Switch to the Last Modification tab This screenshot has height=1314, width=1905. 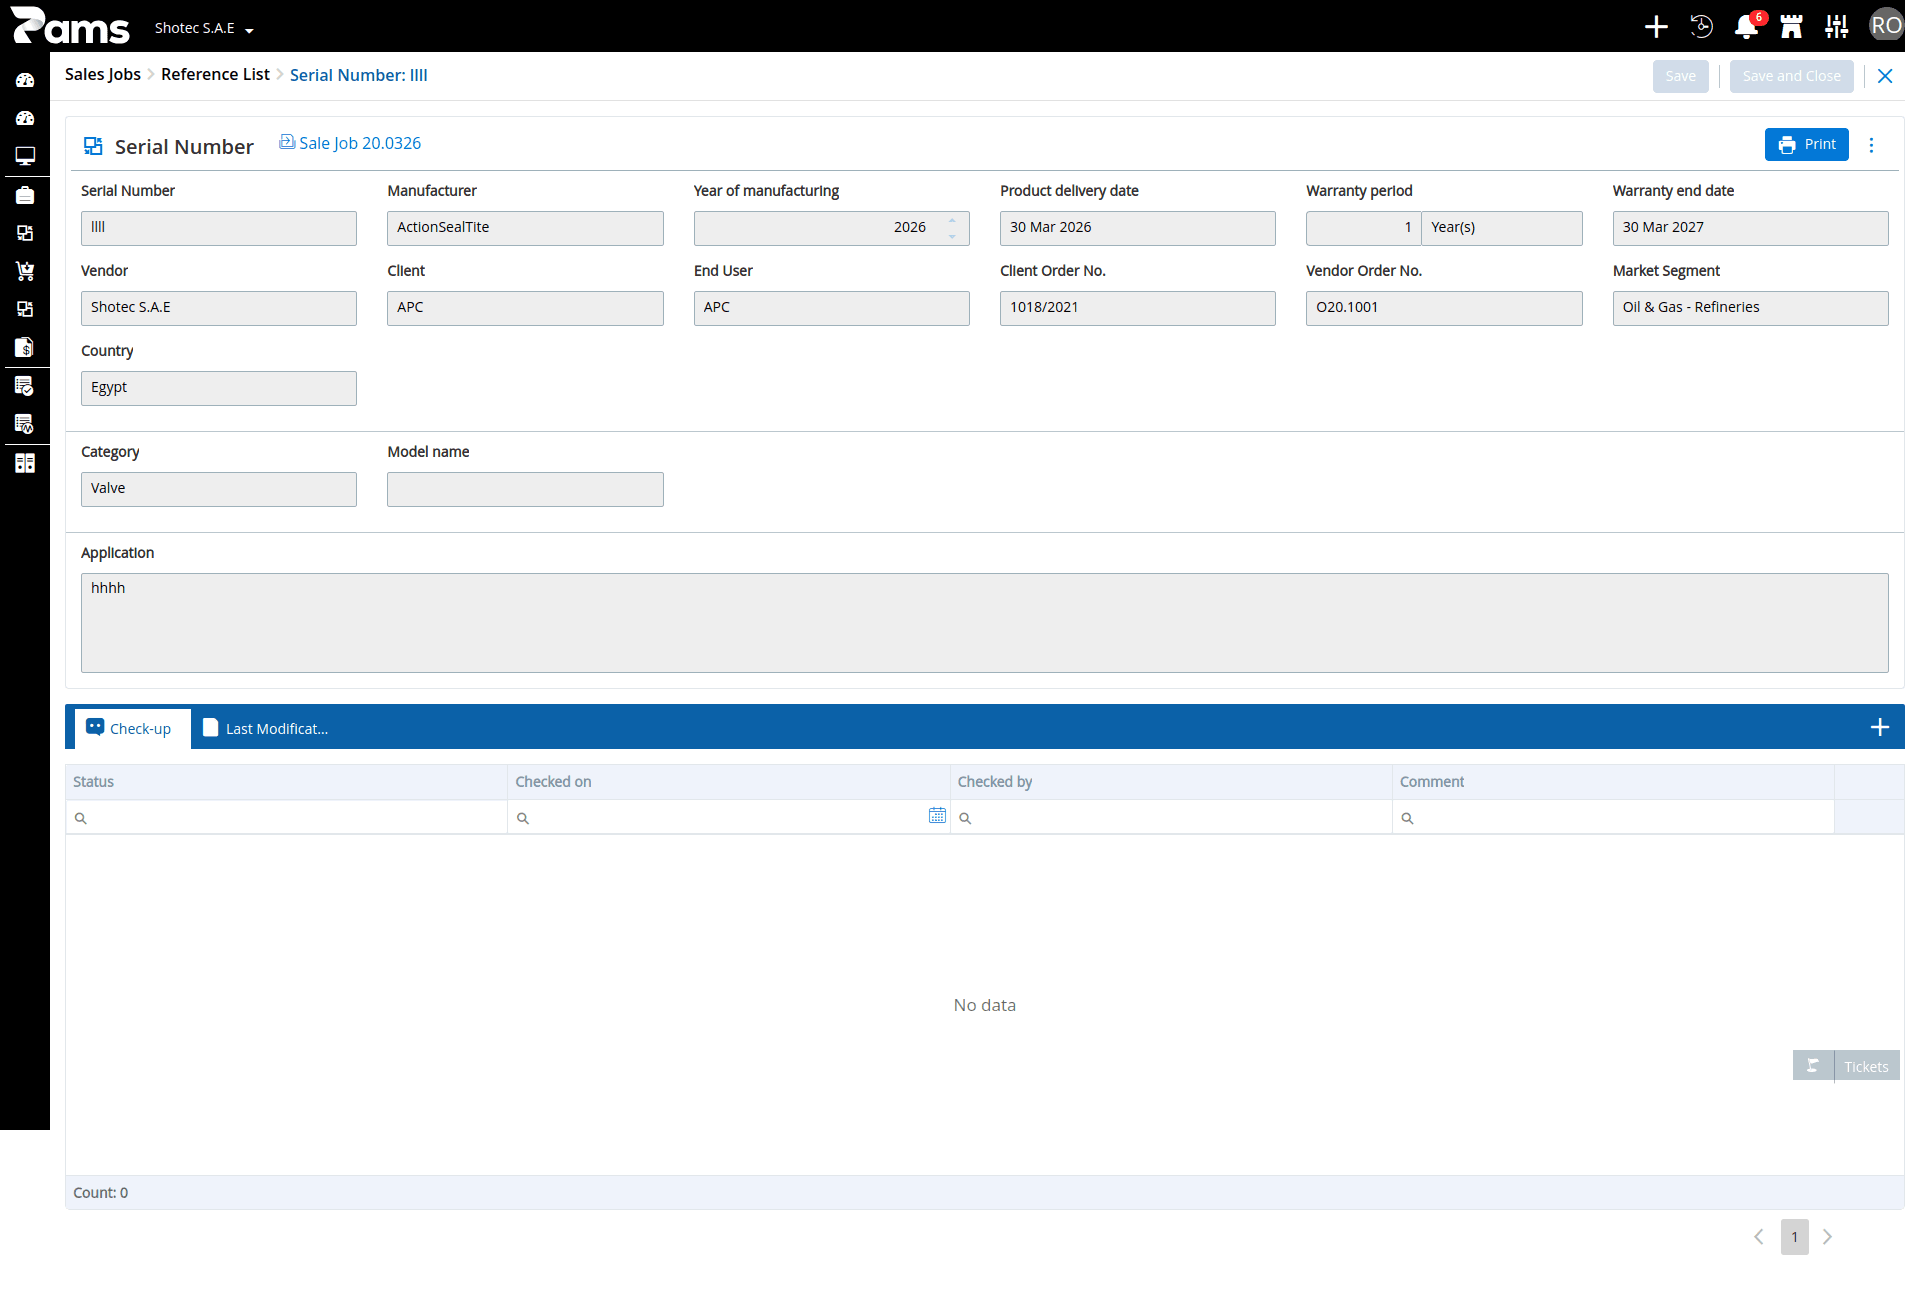point(266,728)
